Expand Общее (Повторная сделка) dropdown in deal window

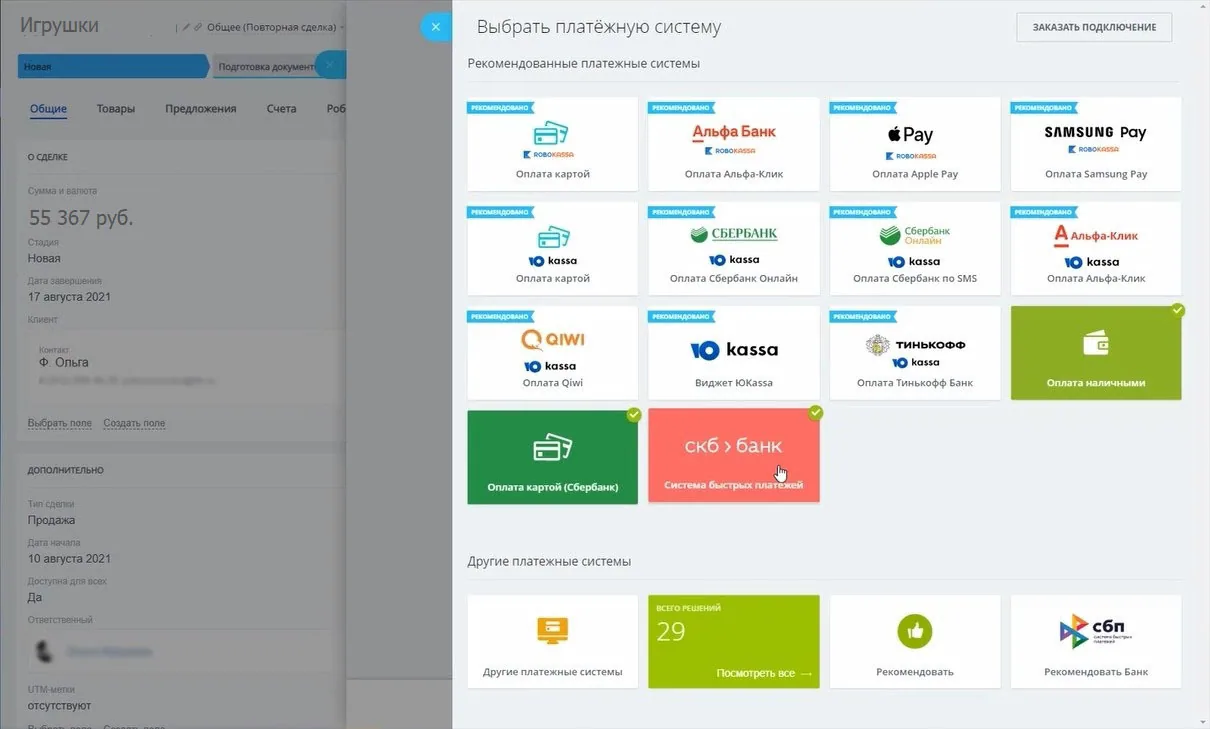pyautogui.click(x=275, y=27)
